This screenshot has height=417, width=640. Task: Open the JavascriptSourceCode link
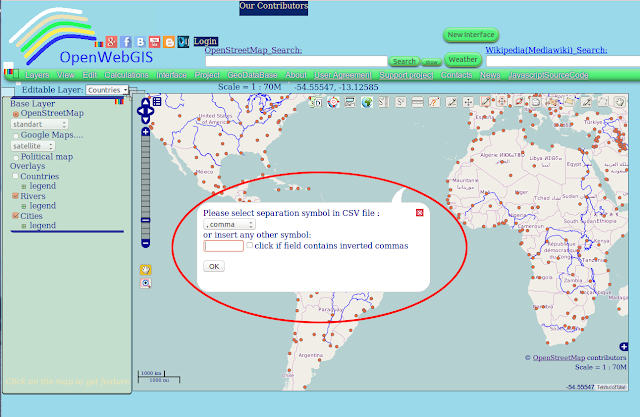pos(548,75)
